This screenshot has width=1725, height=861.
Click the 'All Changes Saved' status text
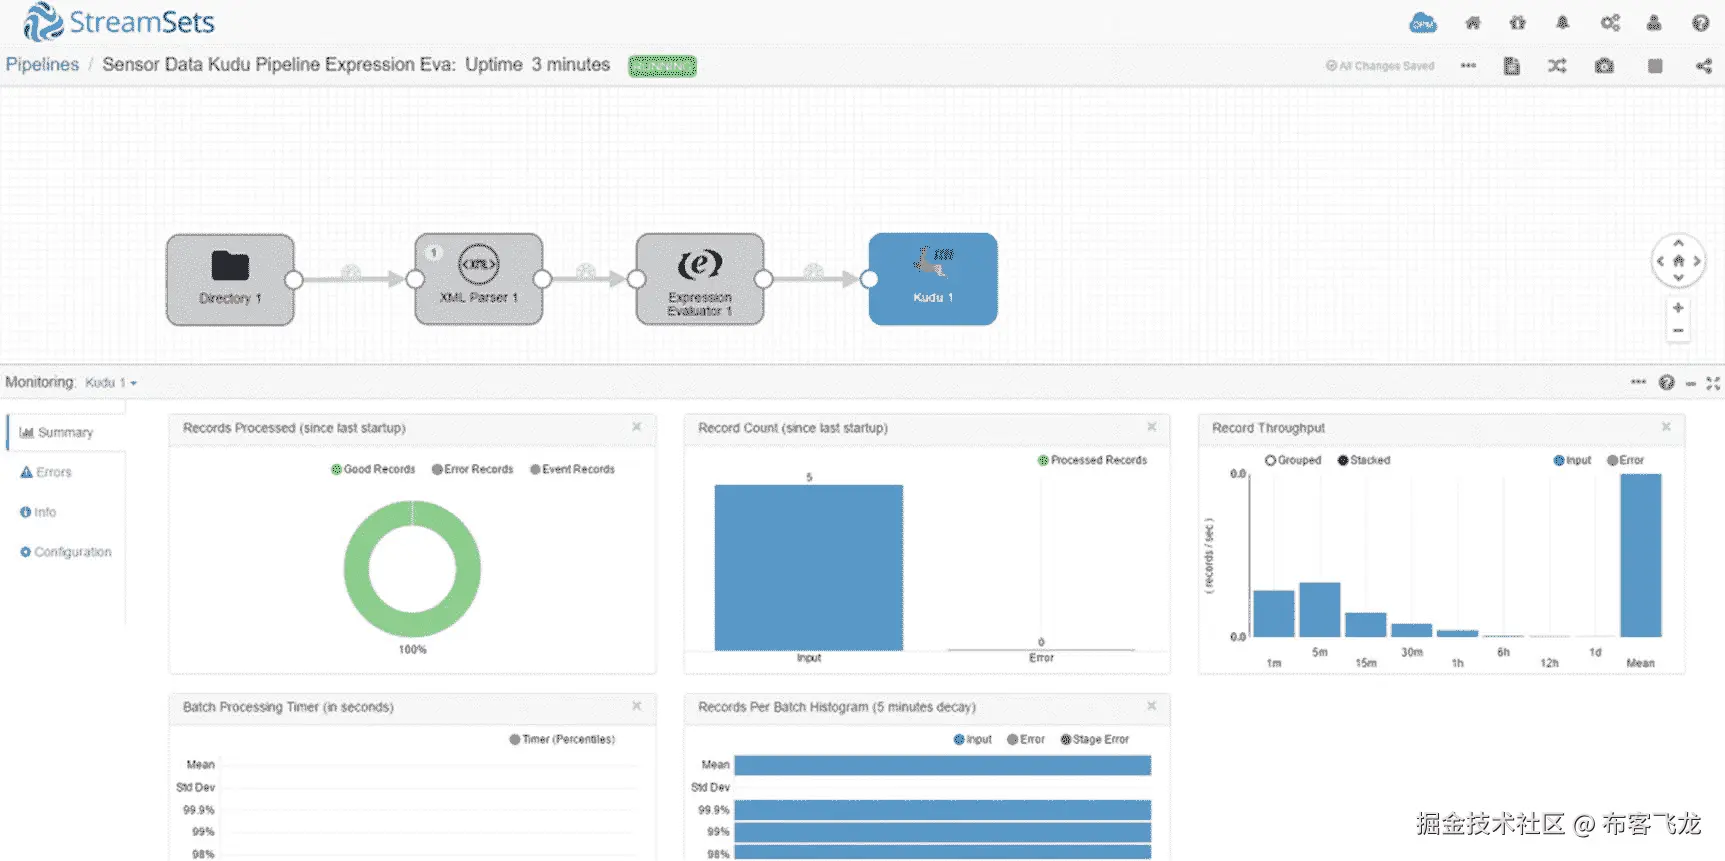(x=1380, y=66)
